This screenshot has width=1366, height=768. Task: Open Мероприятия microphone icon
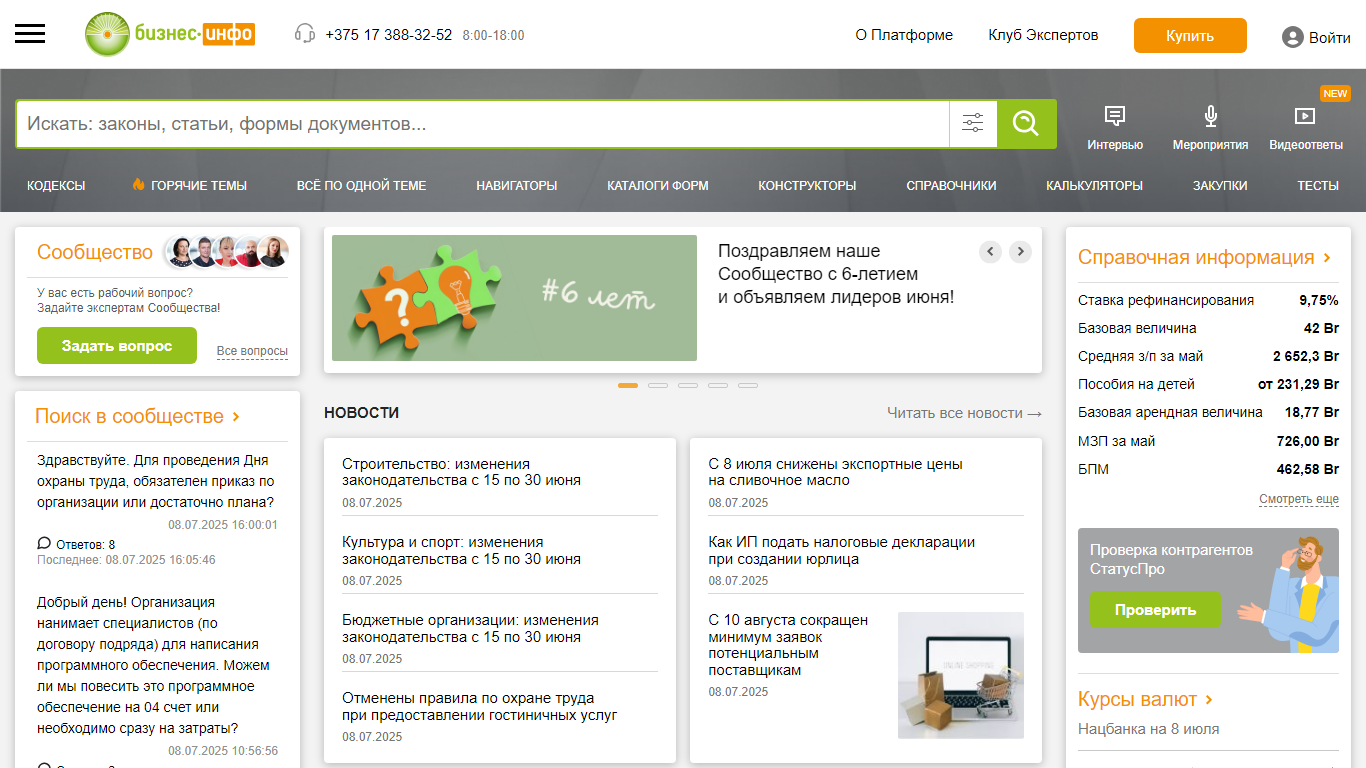[x=1211, y=116]
